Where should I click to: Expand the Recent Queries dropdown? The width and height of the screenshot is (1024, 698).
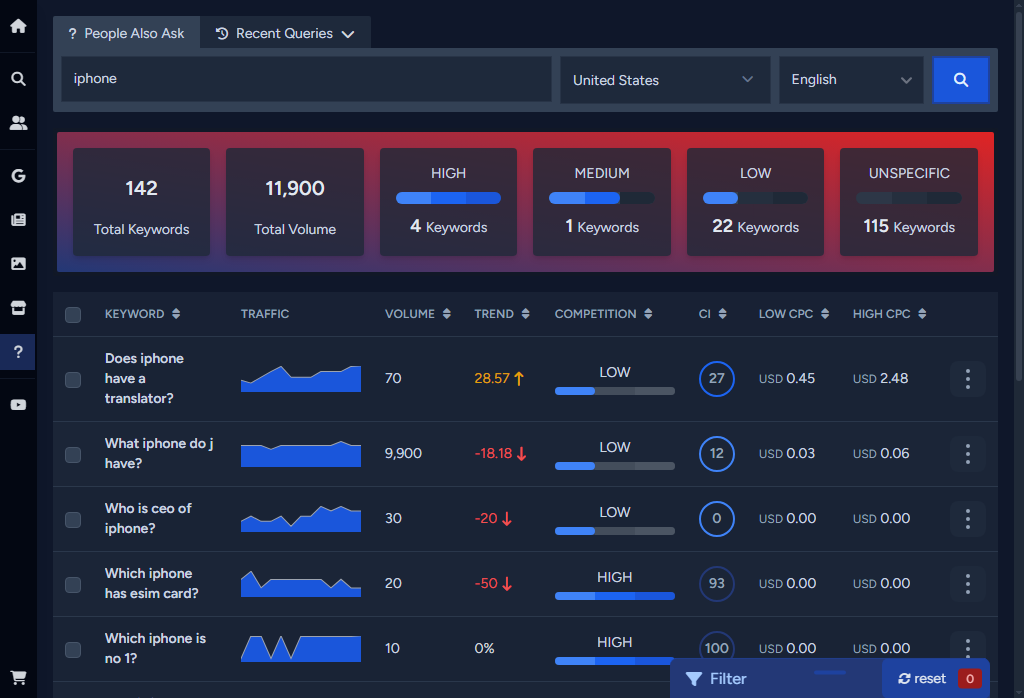285,33
